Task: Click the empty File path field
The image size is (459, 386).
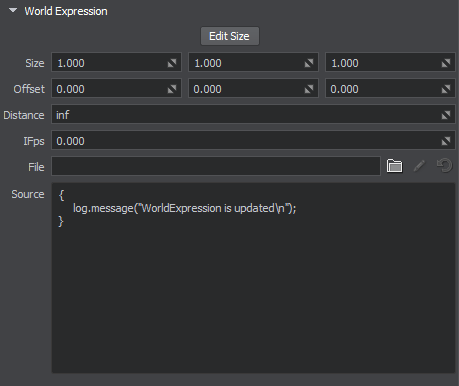Action: 216,166
